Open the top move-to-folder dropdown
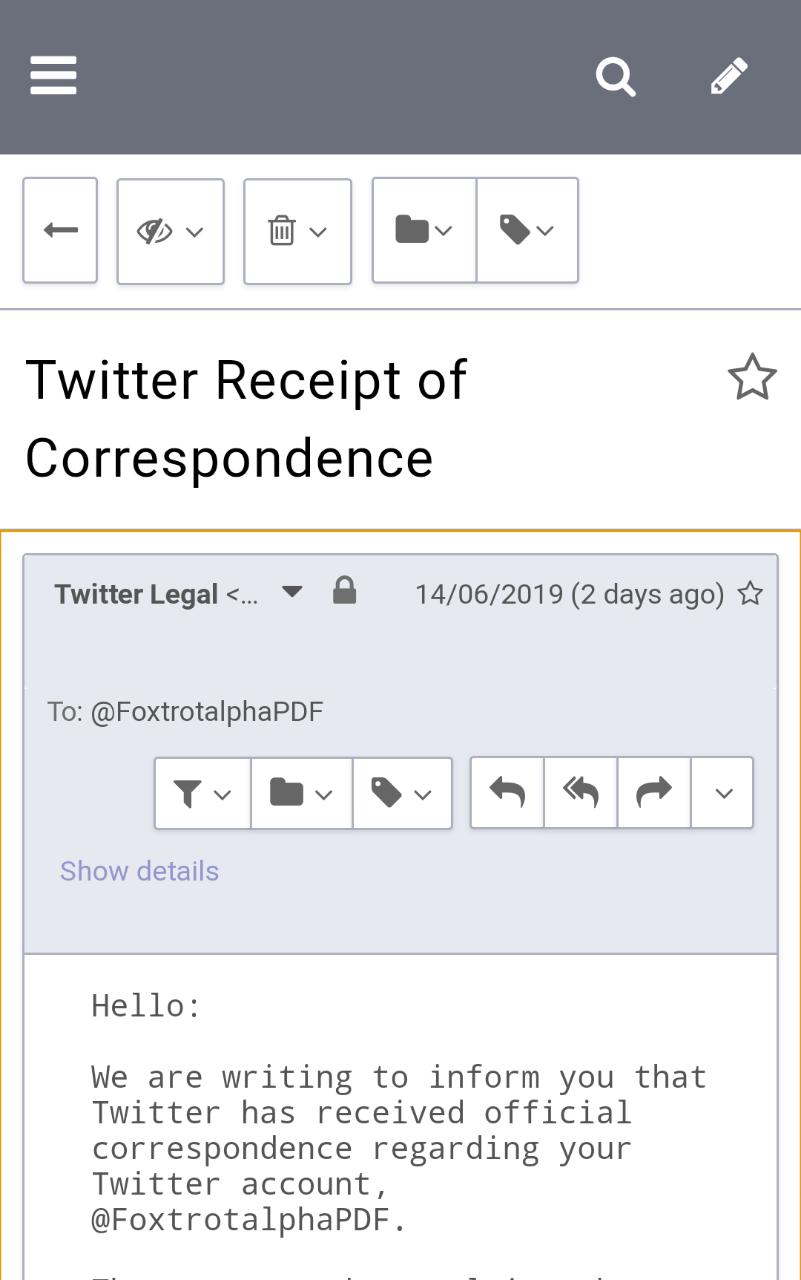The image size is (801, 1280). point(424,230)
